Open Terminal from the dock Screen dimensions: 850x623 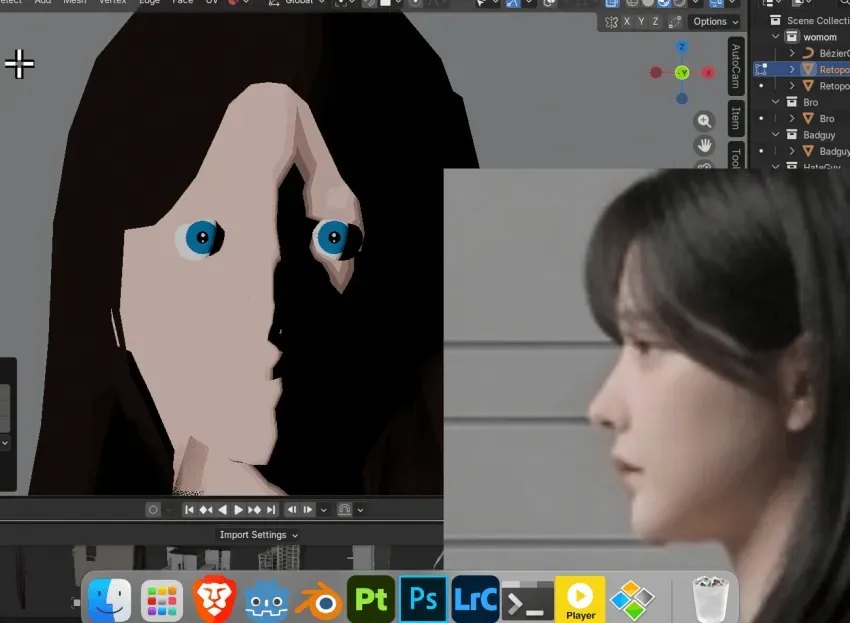(x=527, y=600)
